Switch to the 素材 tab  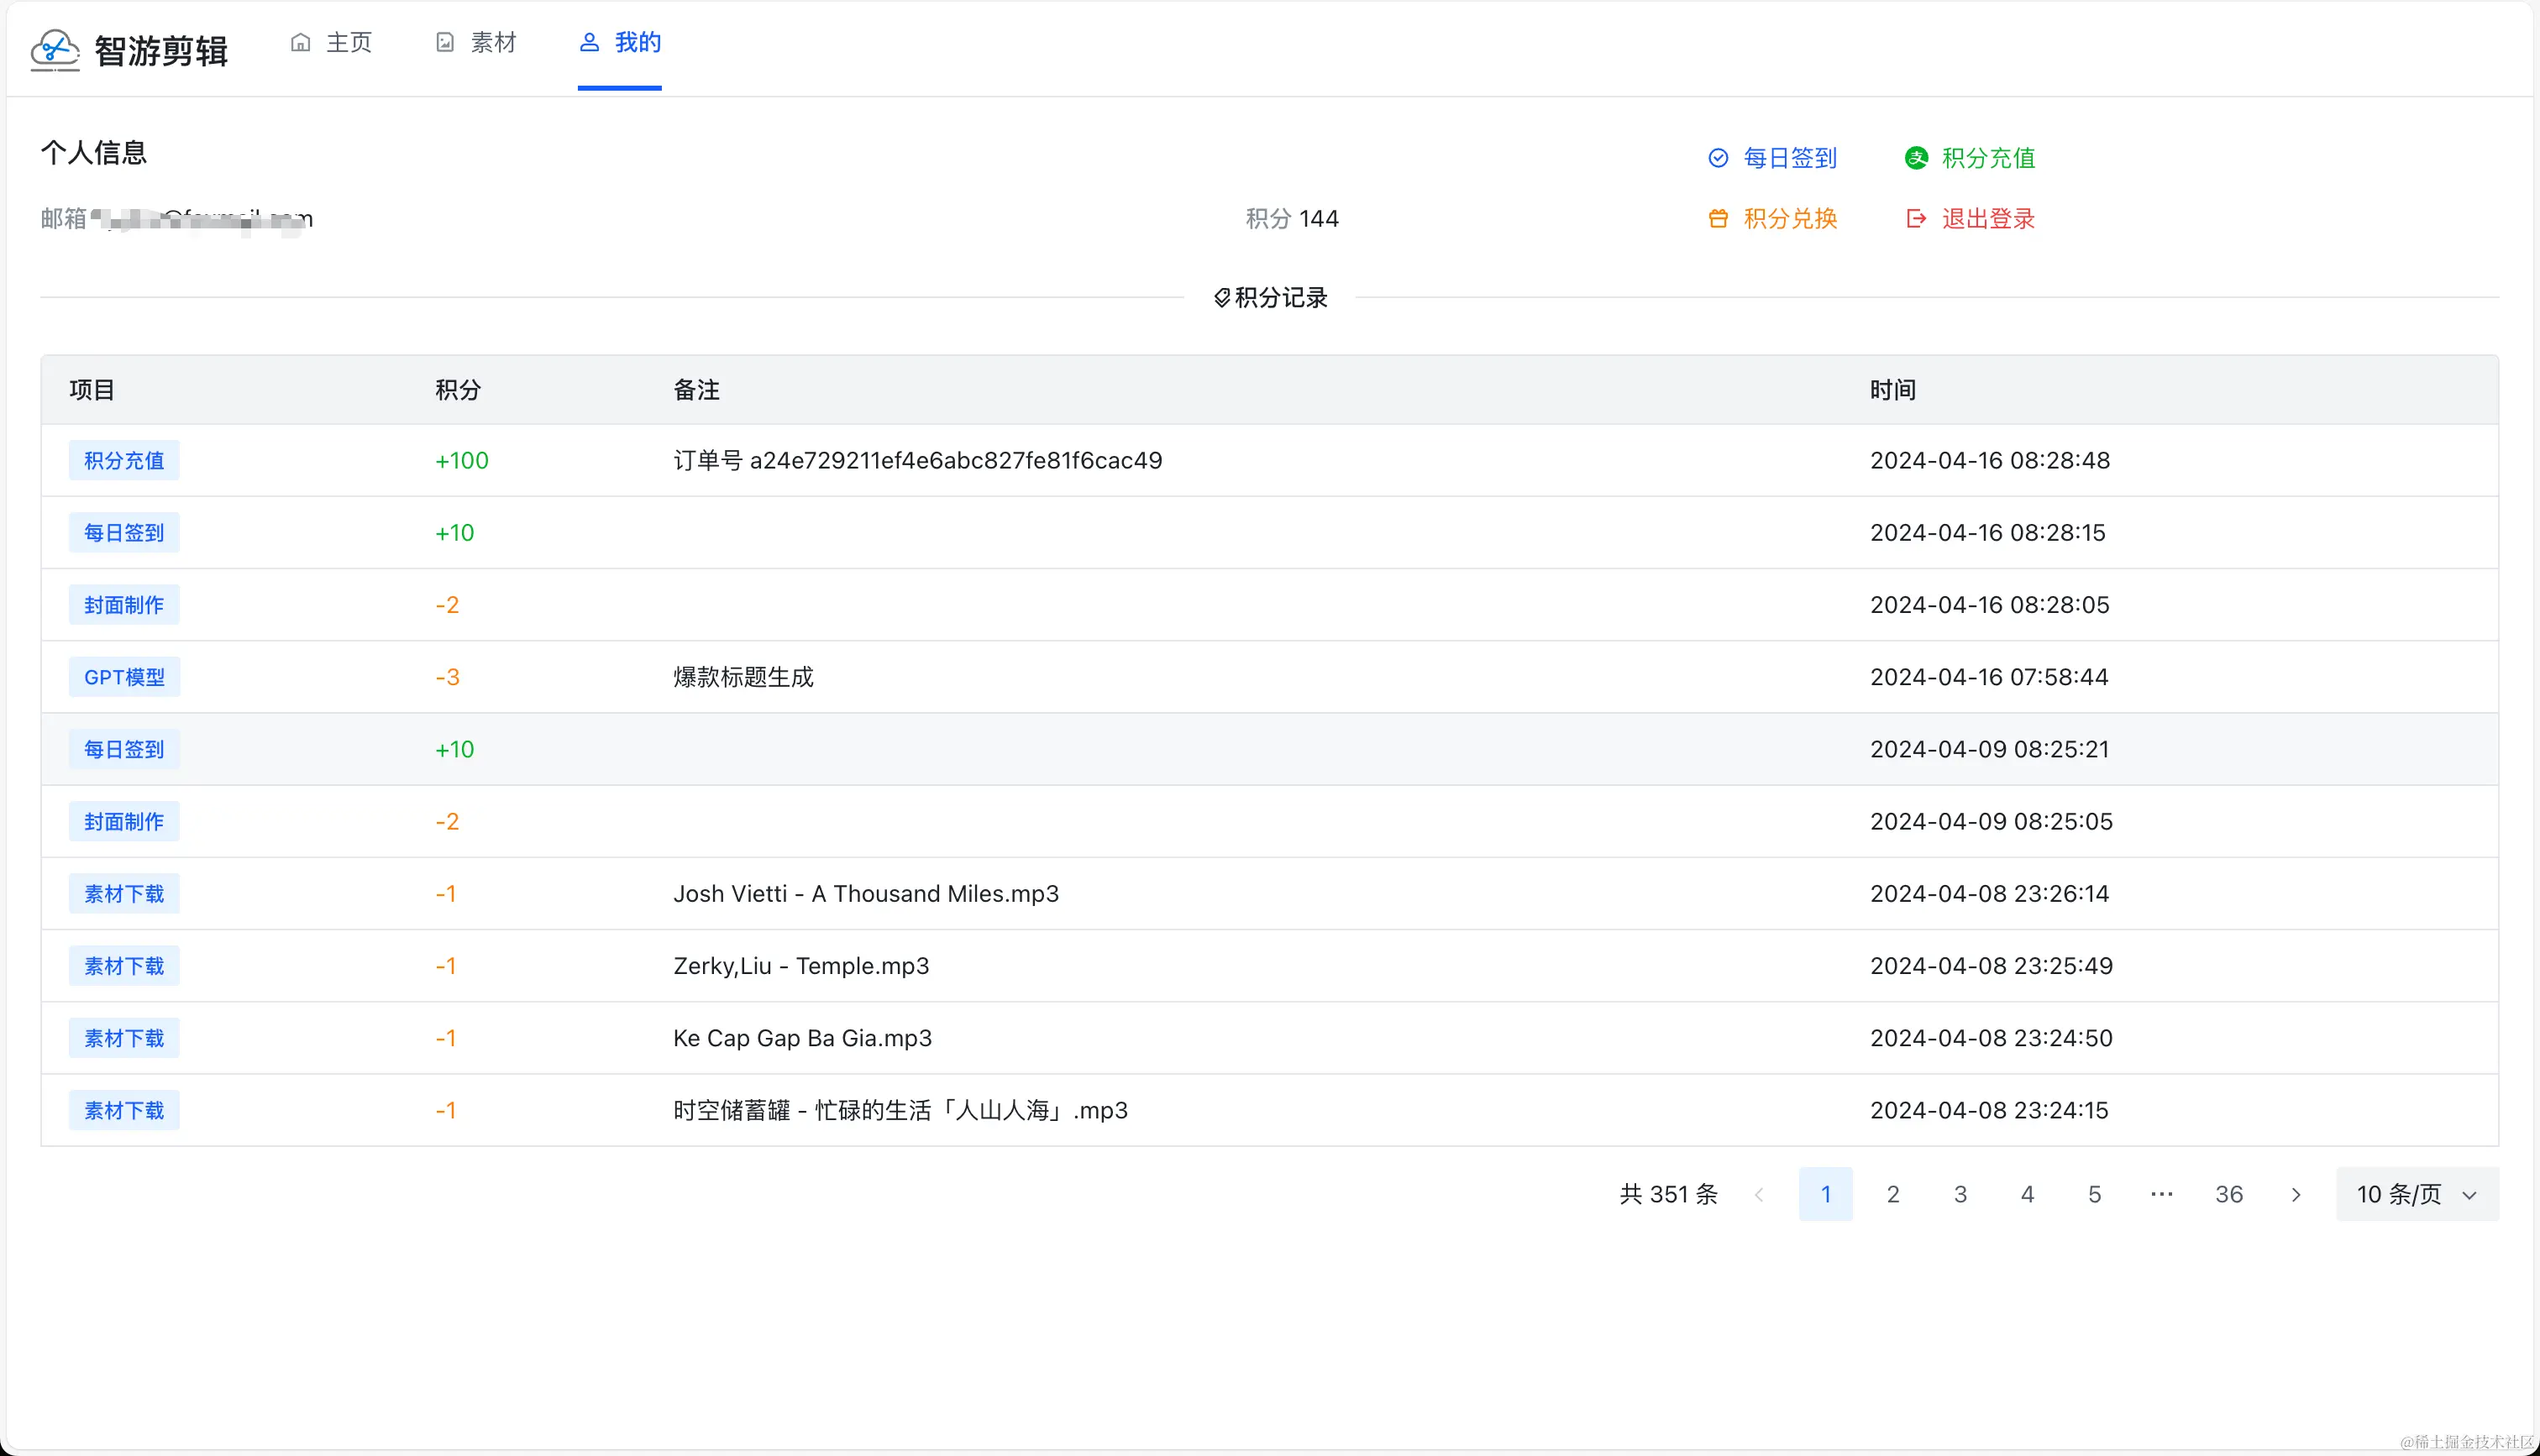493,42
